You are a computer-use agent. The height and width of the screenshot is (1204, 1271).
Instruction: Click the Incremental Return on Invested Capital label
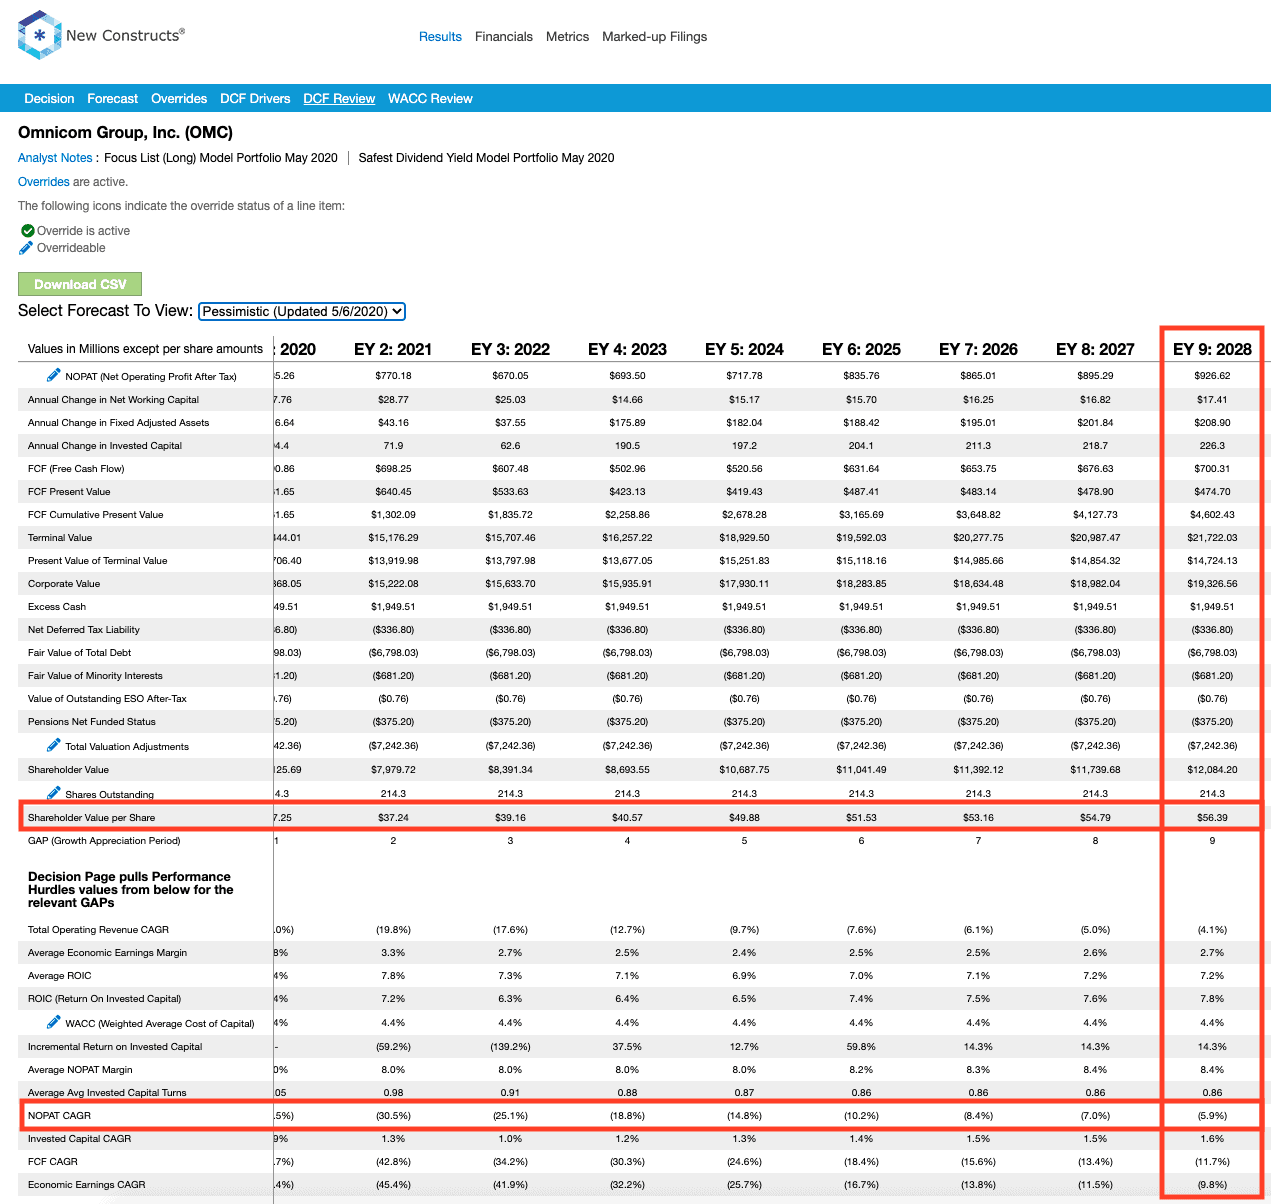coord(115,1047)
